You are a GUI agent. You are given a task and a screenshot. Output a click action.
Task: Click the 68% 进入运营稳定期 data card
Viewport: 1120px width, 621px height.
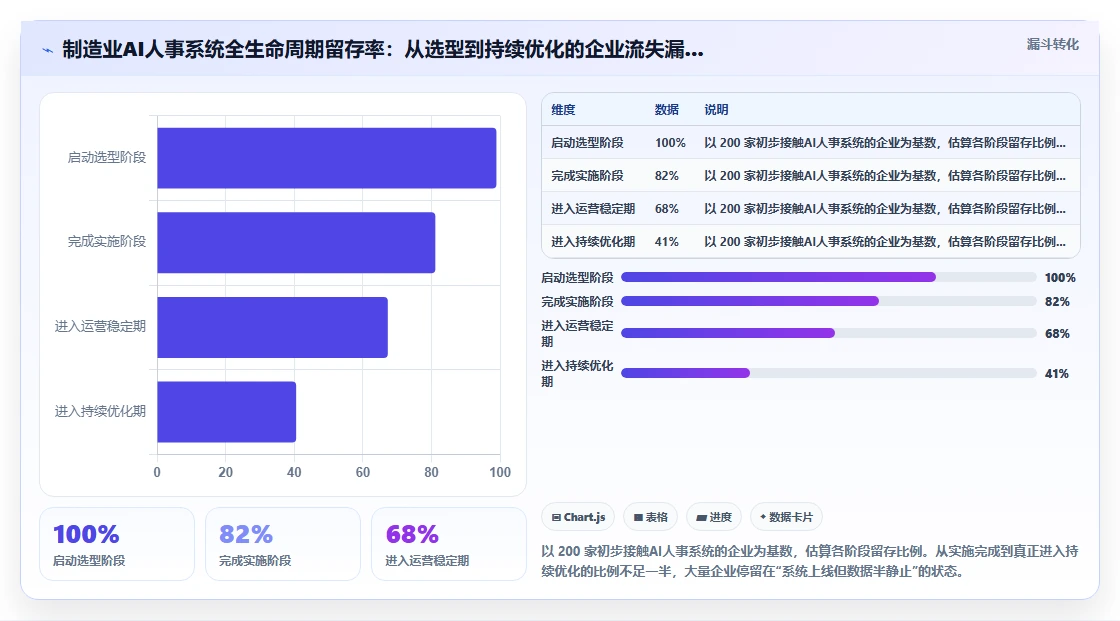(x=449, y=544)
